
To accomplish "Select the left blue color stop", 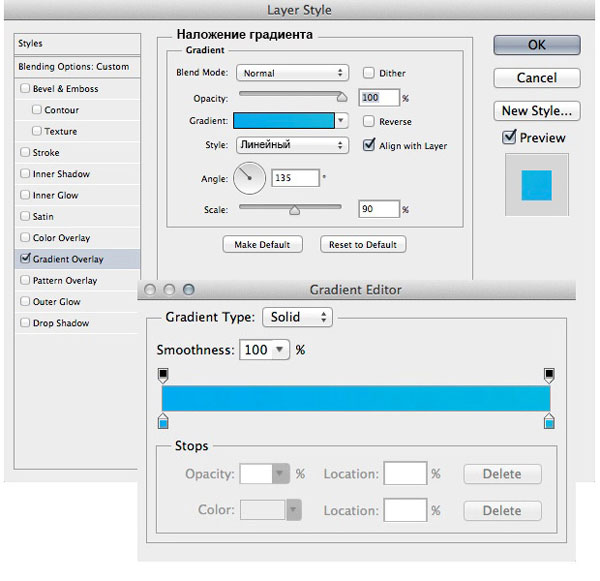I will pyautogui.click(x=163, y=421).
